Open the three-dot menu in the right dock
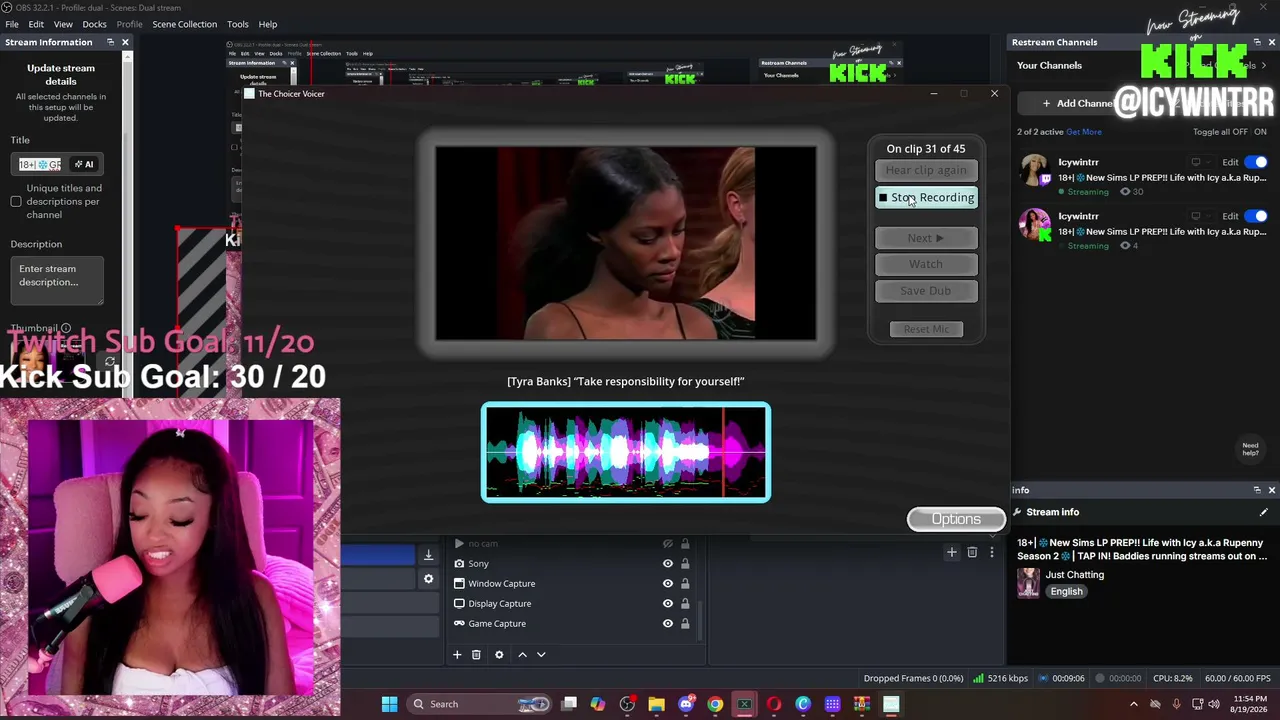The width and height of the screenshot is (1280, 720). click(992, 552)
